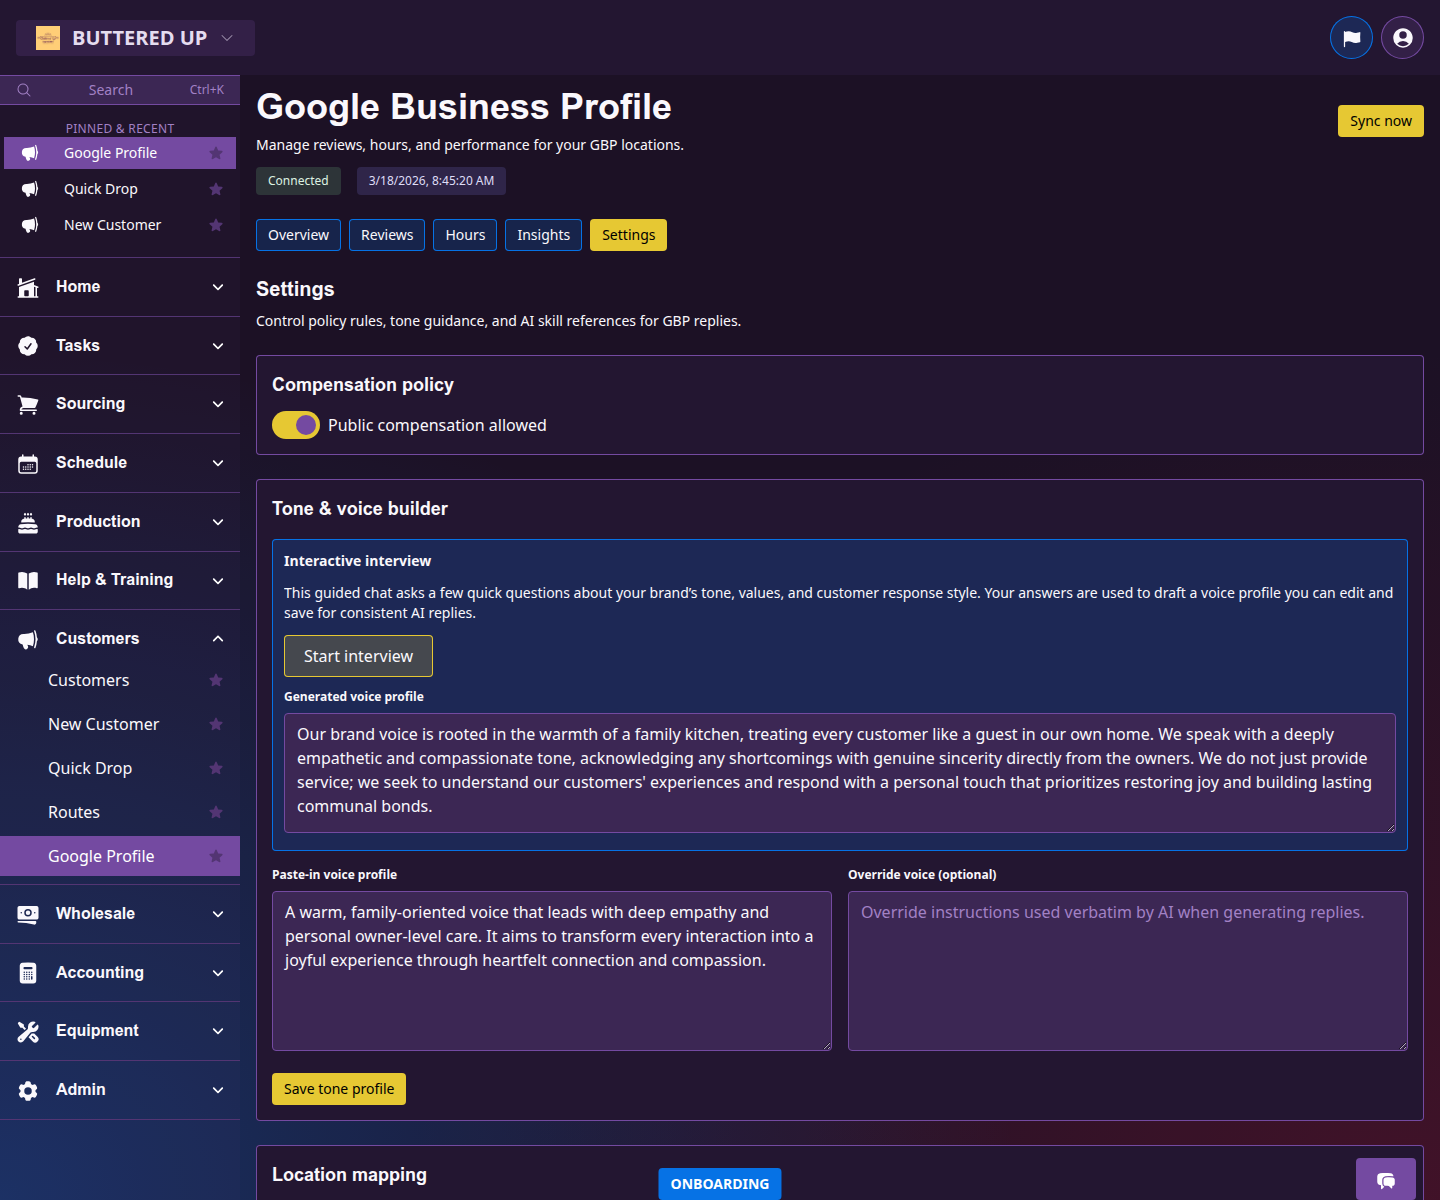Select the Production cake icon

click(28, 521)
